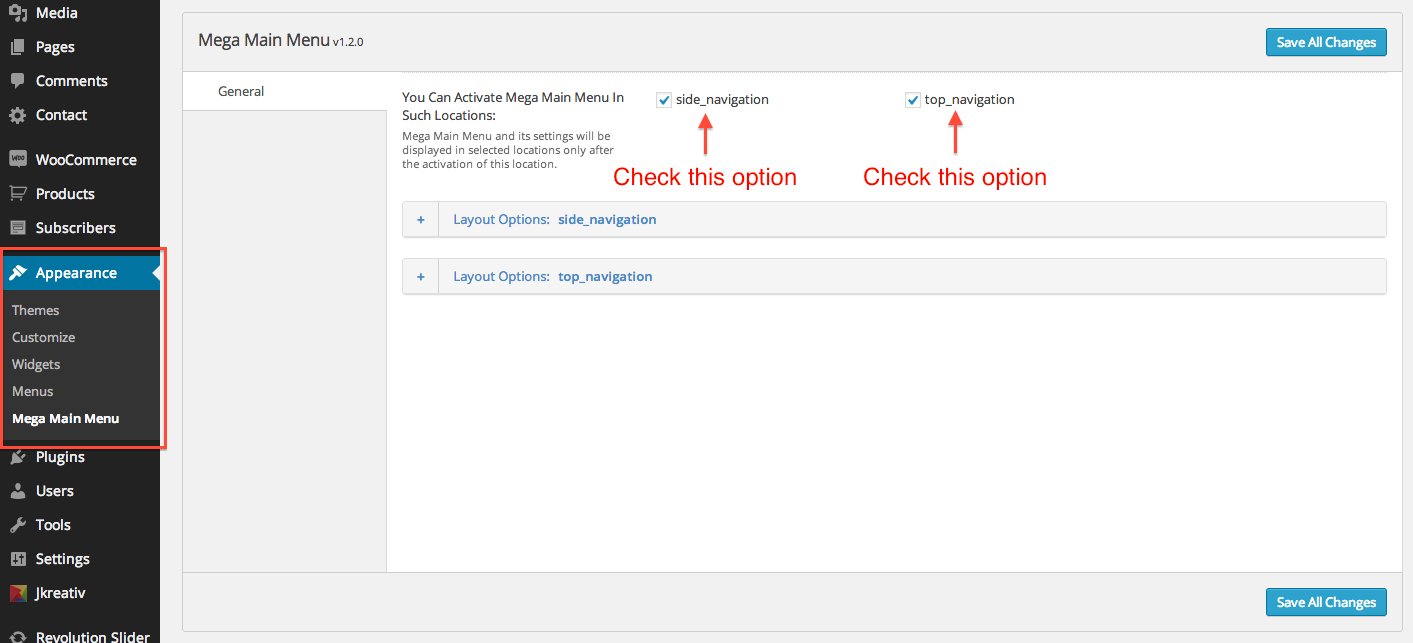The image size is (1413, 643).
Task: Click top Save All Changes button
Action: click(1326, 42)
